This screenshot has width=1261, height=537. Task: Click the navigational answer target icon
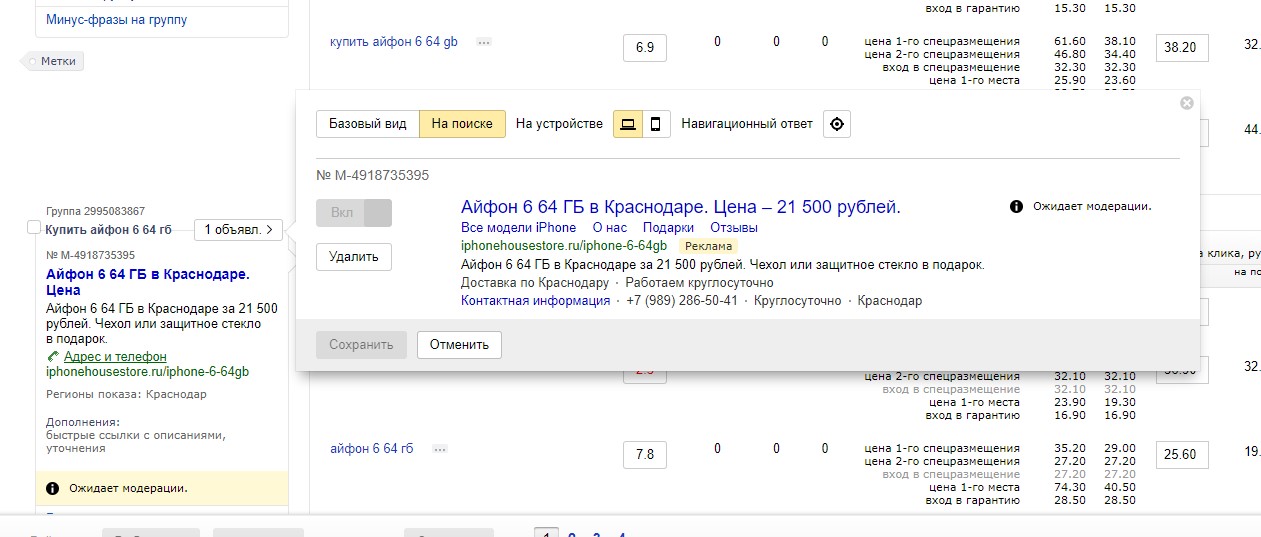pos(837,124)
